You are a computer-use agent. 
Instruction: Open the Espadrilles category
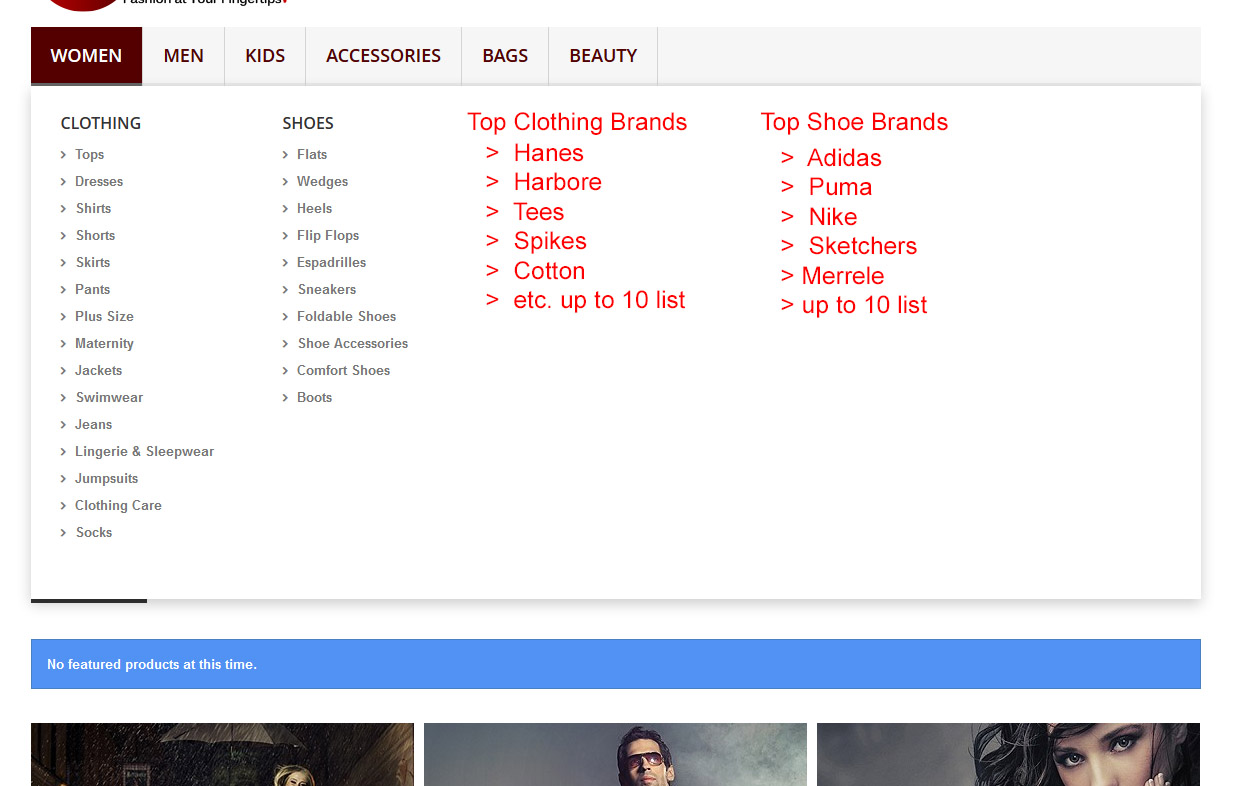pyautogui.click(x=331, y=262)
